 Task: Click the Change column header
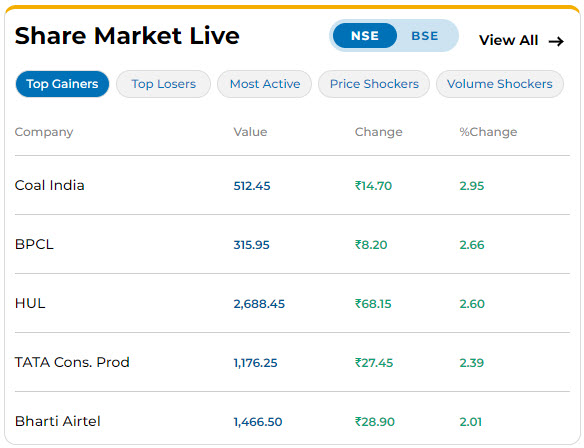(x=379, y=132)
